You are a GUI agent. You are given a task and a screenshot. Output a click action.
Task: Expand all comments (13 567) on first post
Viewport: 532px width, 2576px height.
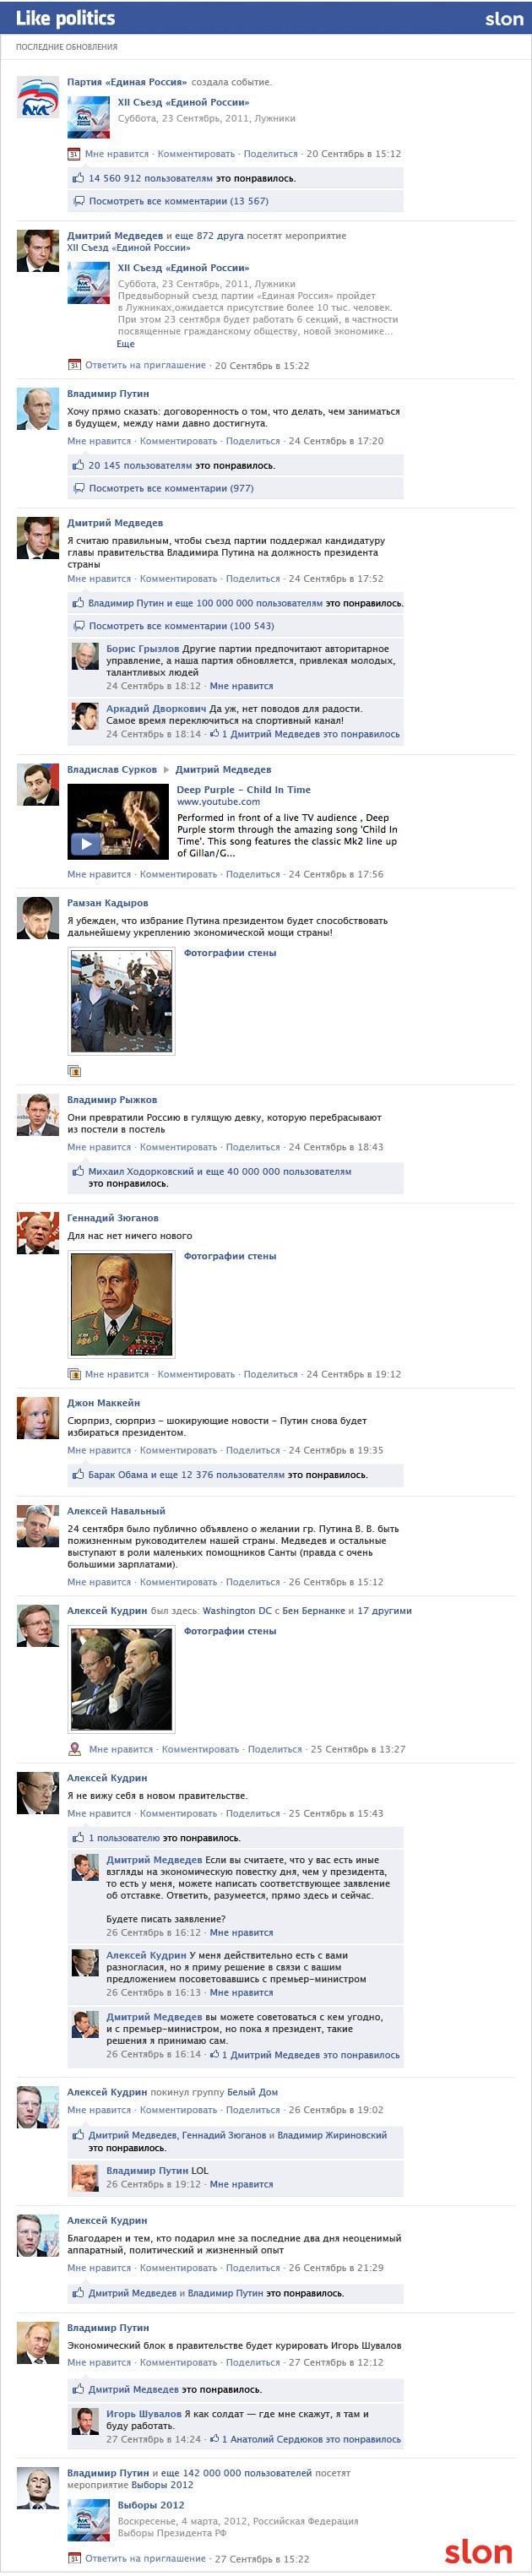(x=179, y=201)
